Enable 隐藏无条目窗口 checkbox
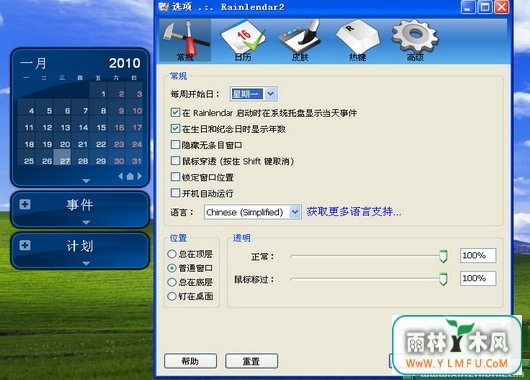Screen dimensions: 530x380 (175, 145)
